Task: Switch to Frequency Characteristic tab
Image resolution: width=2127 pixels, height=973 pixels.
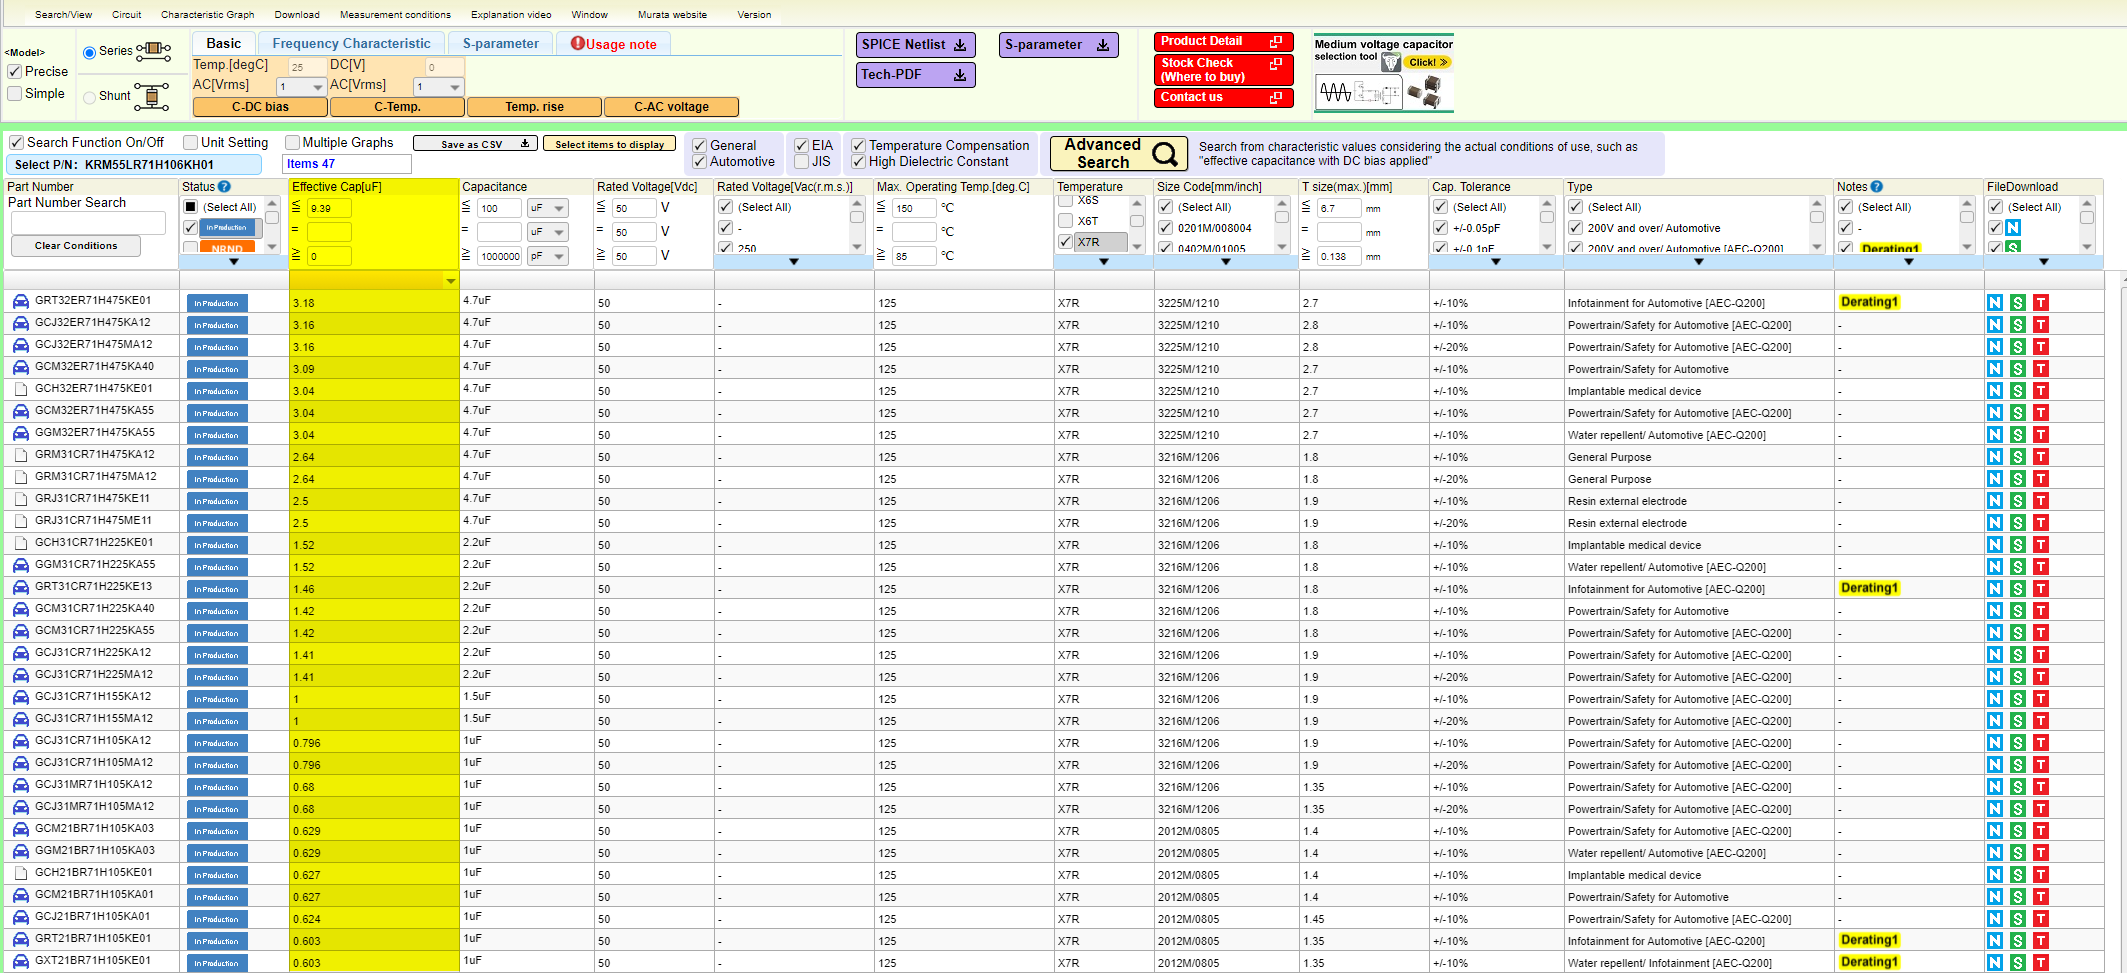Action: click(x=351, y=44)
